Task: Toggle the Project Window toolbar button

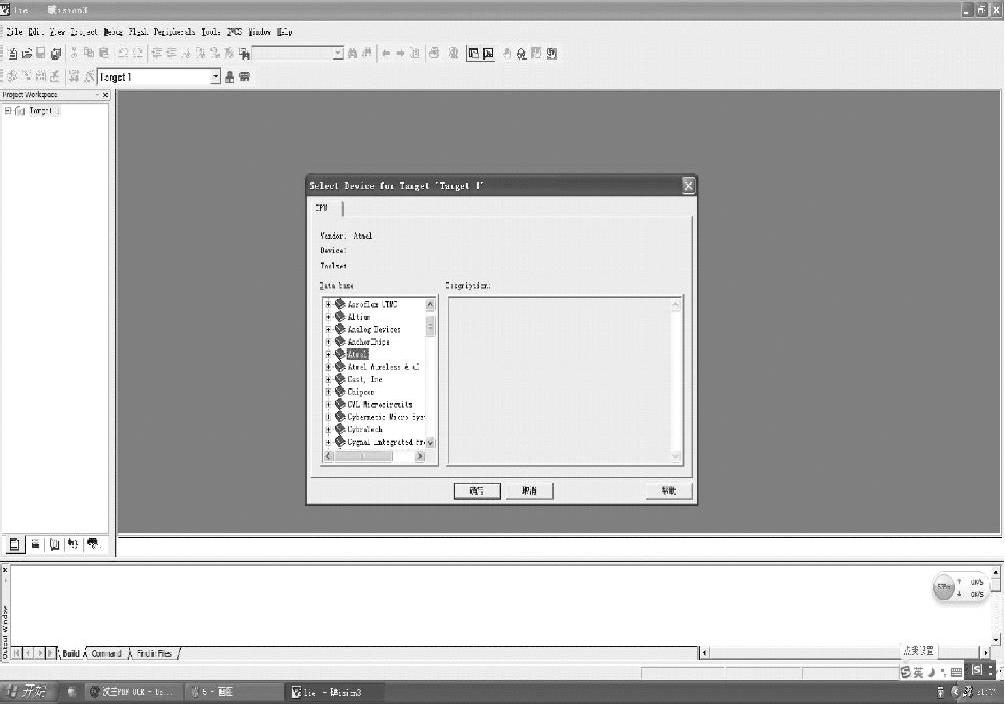Action: (x=474, y=53)
